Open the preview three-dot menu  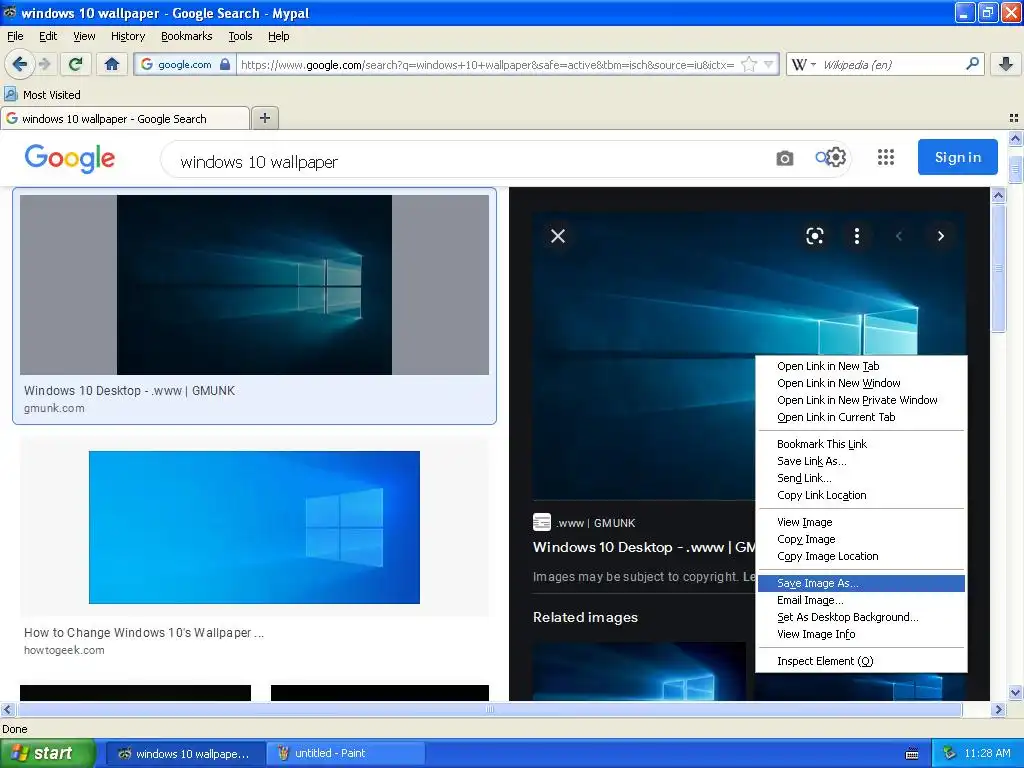tap(857, 236)
